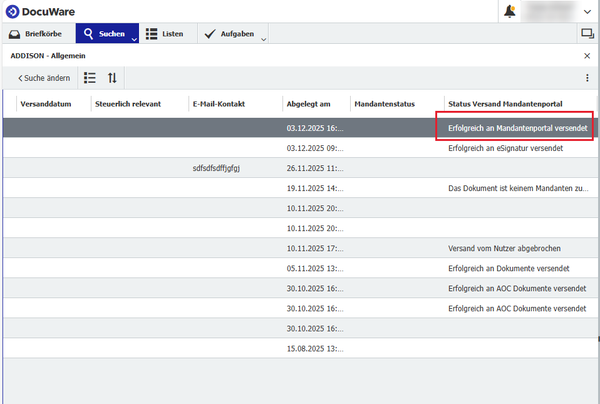Click the window layout icon in the tab bar

tap(587, 34)
